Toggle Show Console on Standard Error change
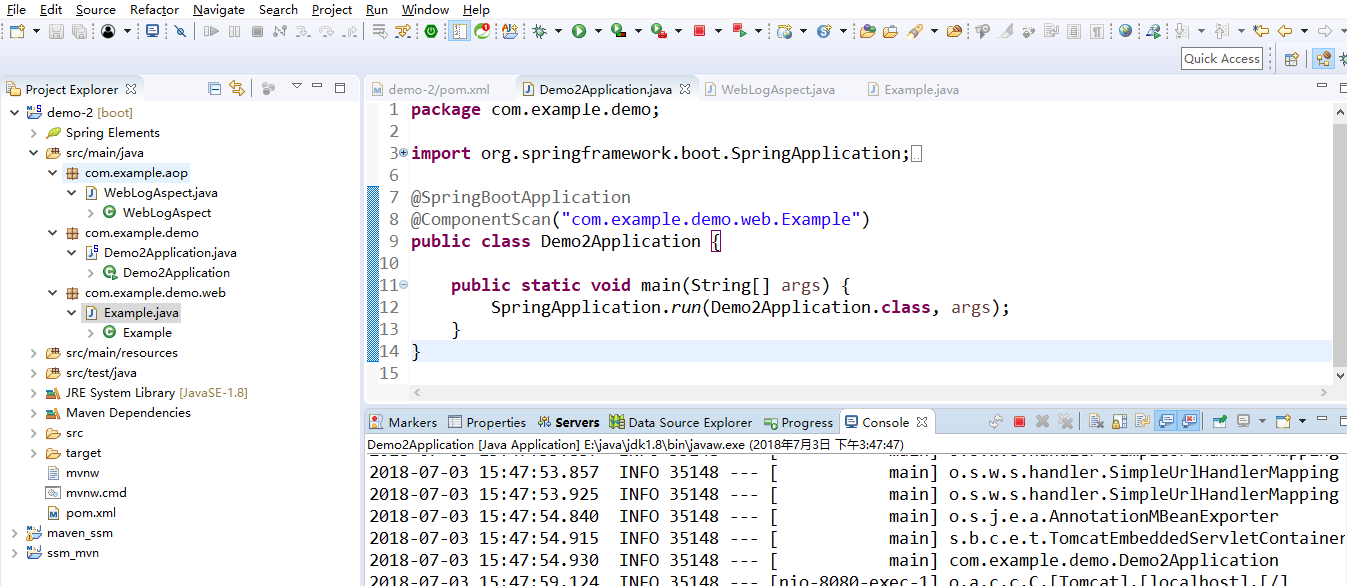 1189,422
